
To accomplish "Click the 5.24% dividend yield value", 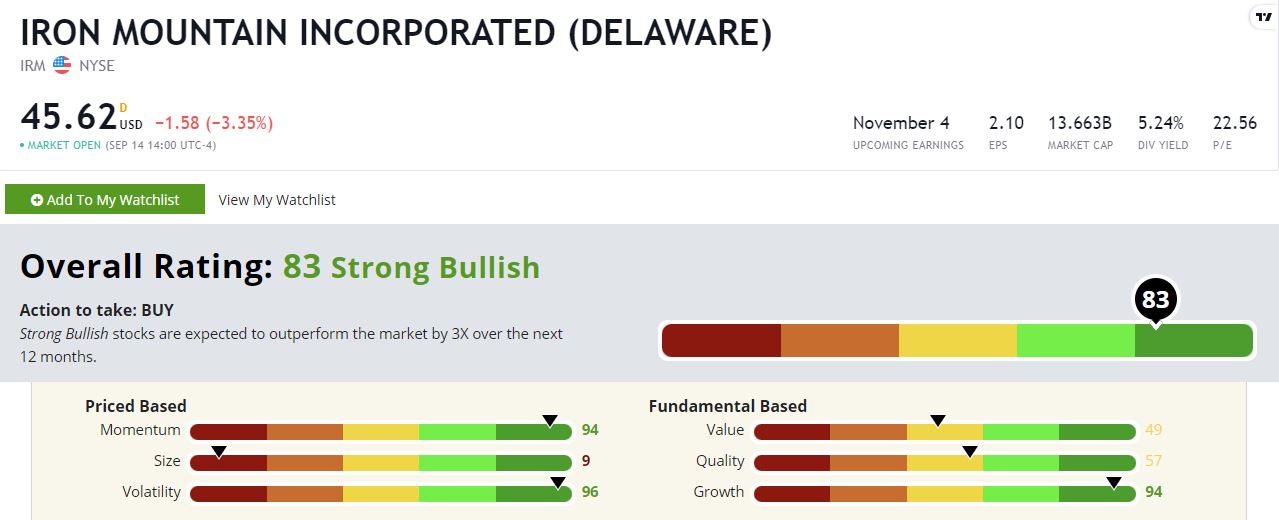I will tap(1161, 123).
